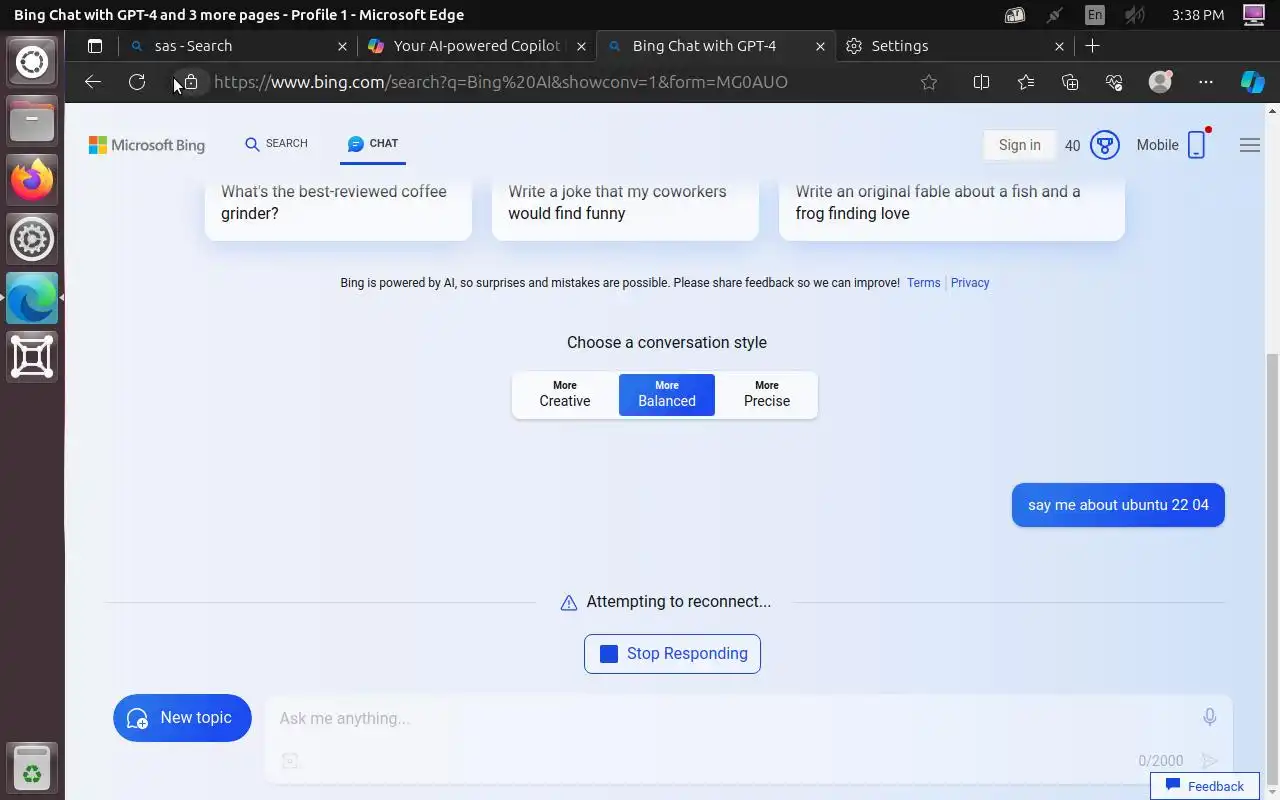Click the send message arrow icon
The image size is (1280, 800).
pyautogui.click(x=1210, y=761)
